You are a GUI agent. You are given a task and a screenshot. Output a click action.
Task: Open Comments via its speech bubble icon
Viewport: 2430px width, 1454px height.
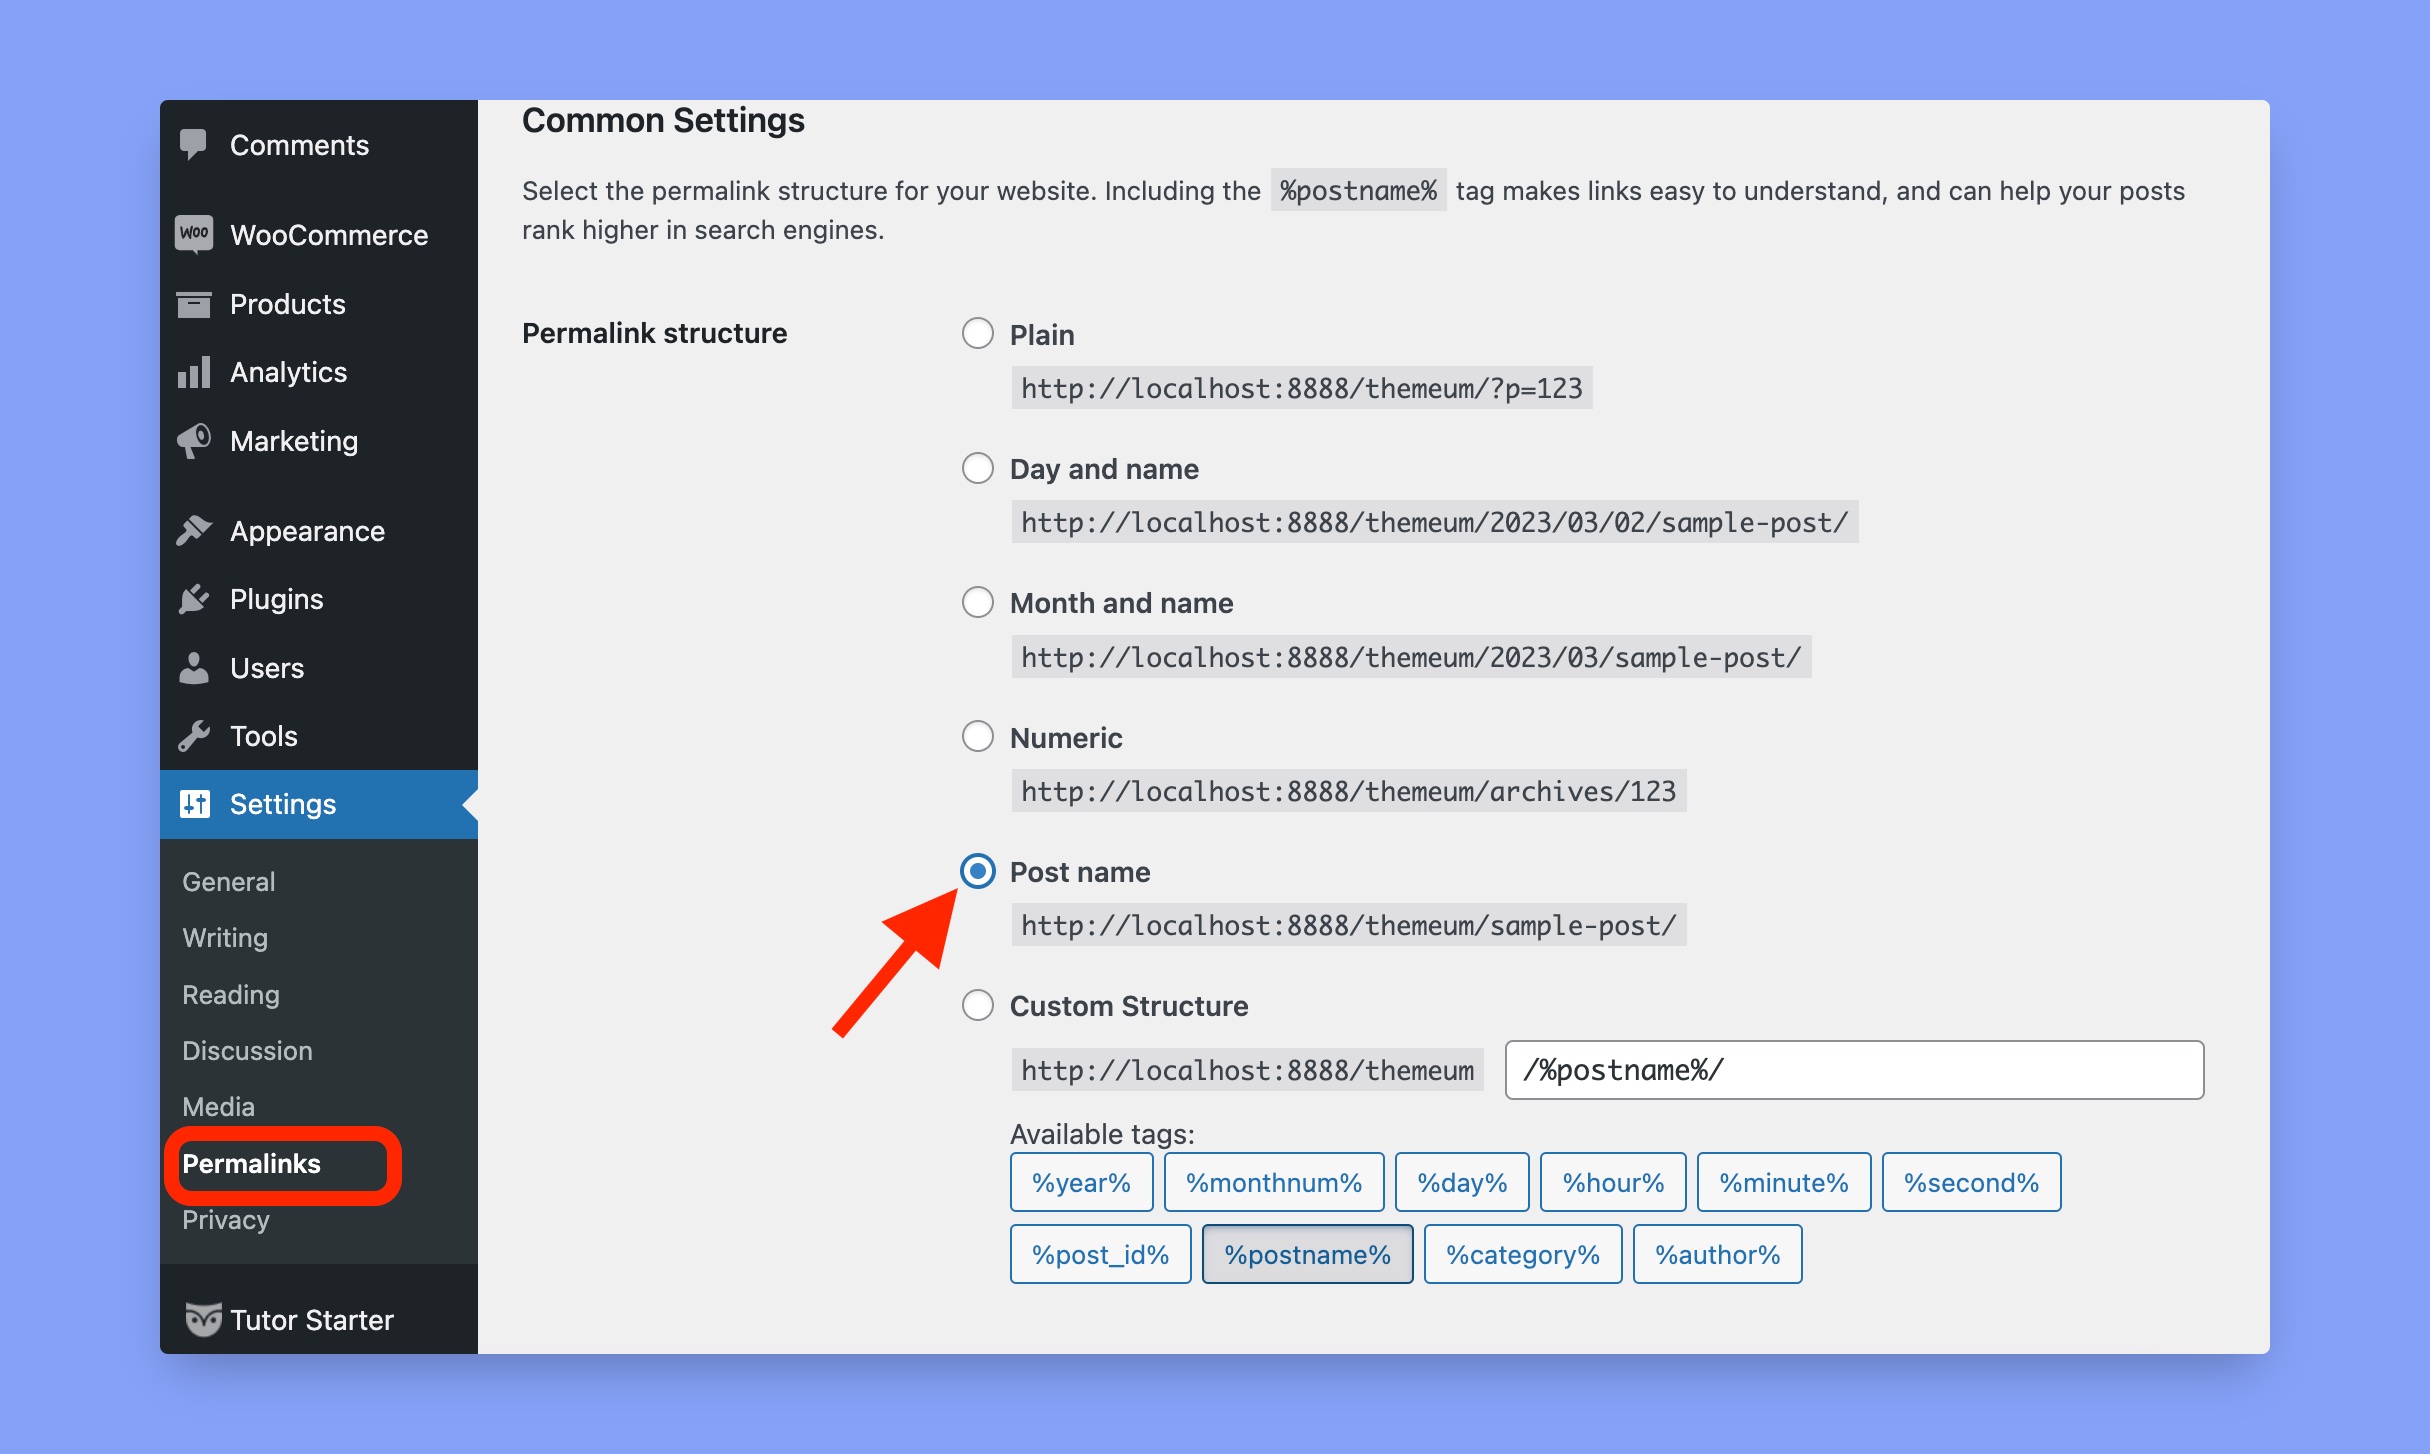pos(193,145)
